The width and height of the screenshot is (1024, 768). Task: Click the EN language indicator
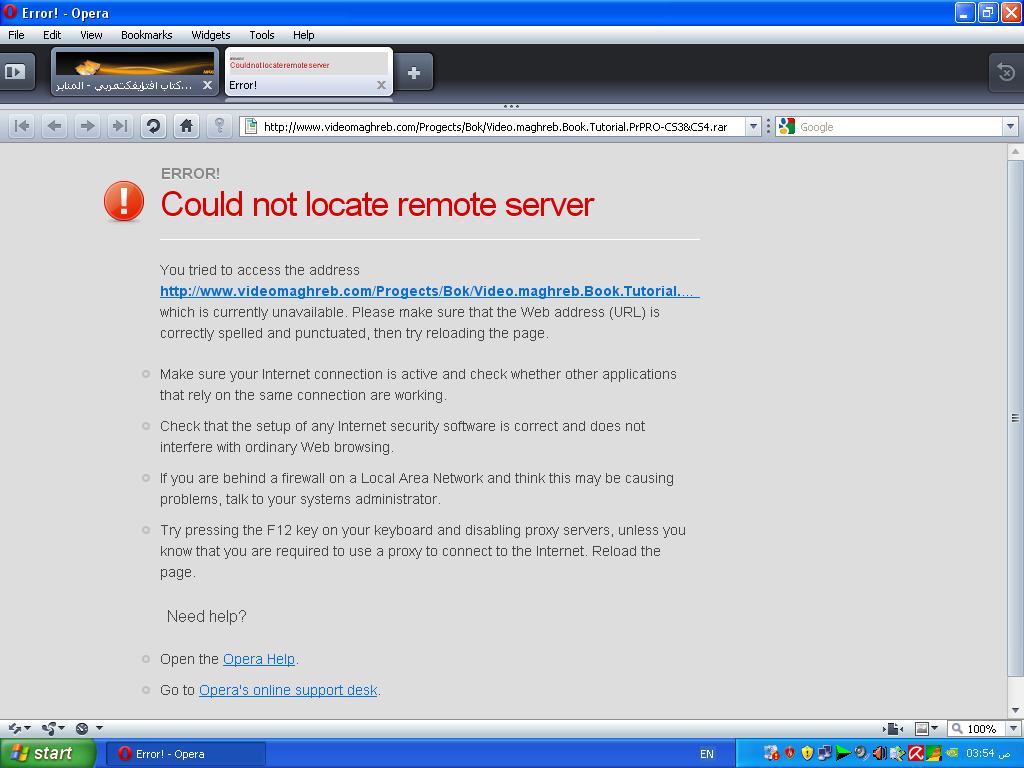coord(707,754)
